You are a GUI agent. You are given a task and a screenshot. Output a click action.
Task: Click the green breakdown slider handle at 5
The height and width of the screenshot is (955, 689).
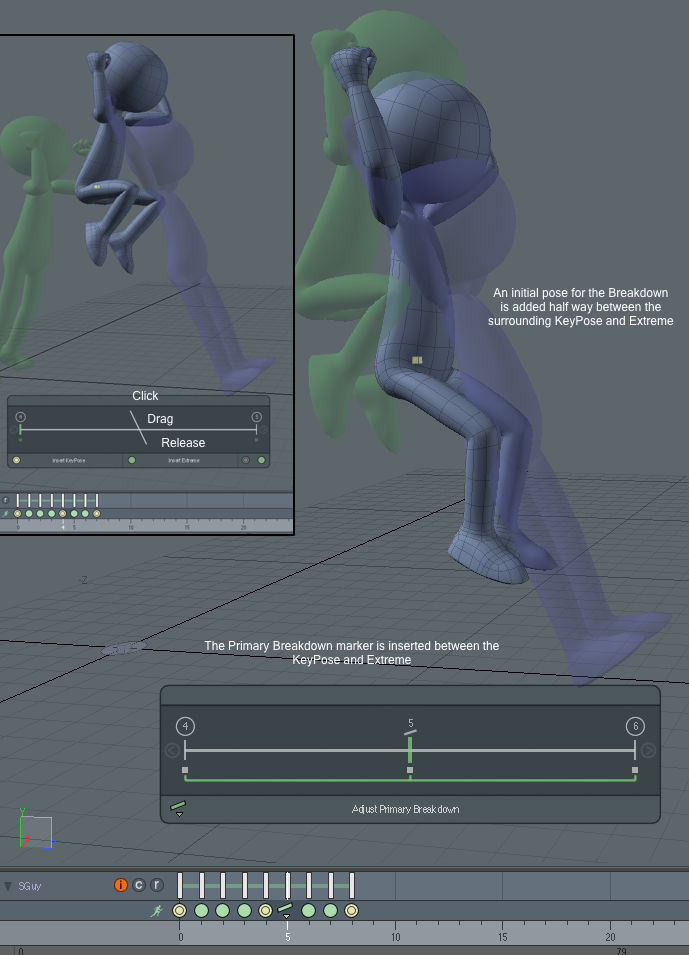[410, 750]
